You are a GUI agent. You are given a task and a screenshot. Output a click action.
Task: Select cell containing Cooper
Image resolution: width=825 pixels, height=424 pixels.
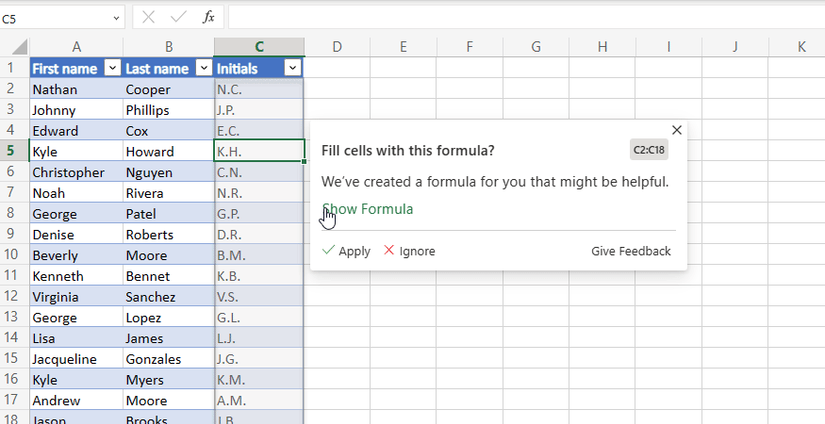click(169, 89)
